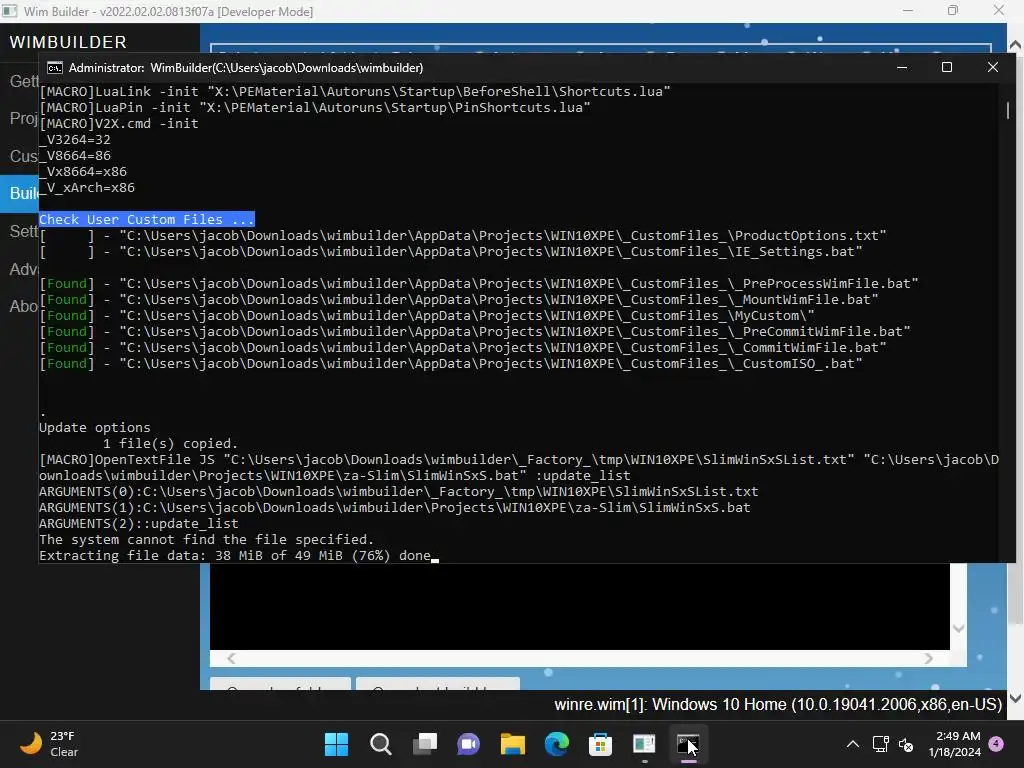Click log output scroll down arrow
Viewport: 1024px width, 768px height.
[958, 628]
